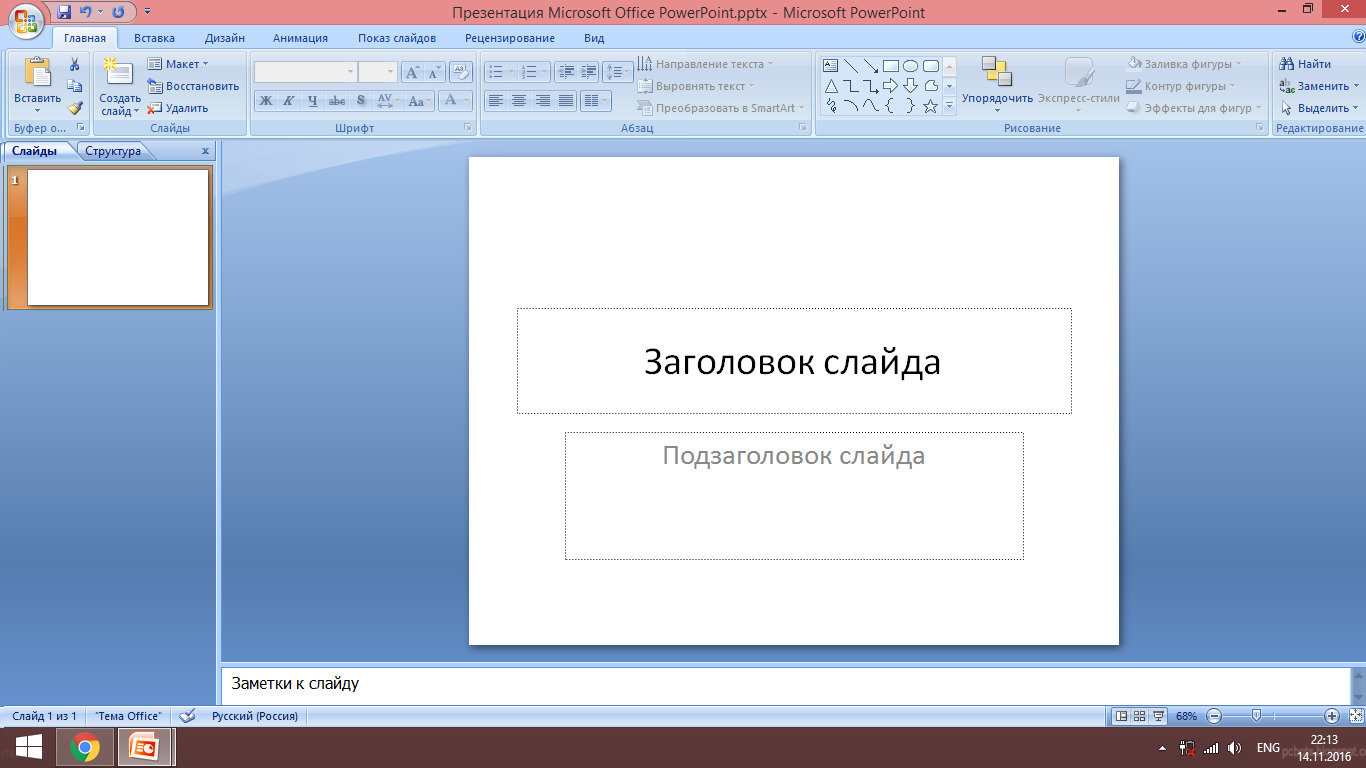
Task: Switch to the Рецензирование ribbon tab
Action: tap(510, 38)
